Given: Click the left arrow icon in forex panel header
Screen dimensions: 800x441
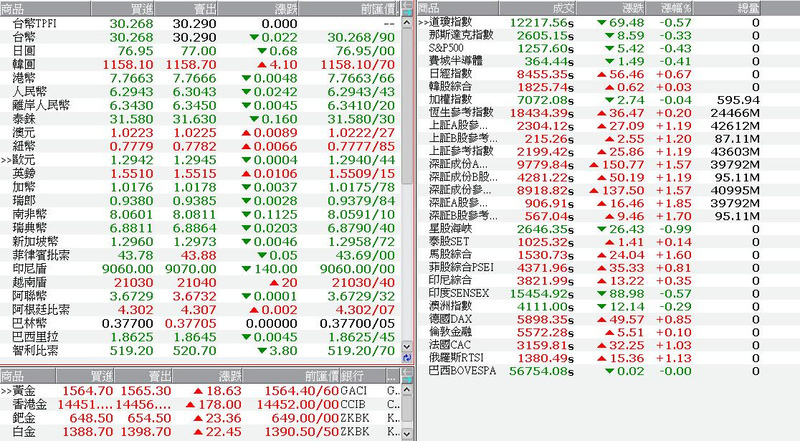Looking at the screenshot, I should [407, 5].
